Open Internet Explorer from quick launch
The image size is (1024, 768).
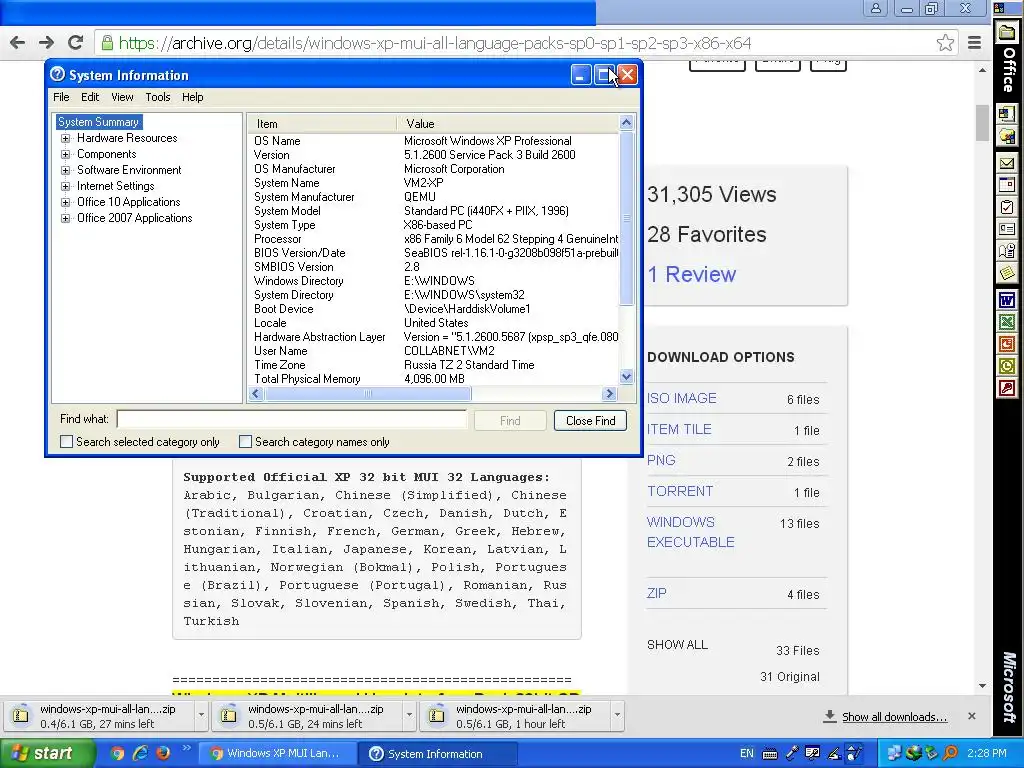(x=140, y=753)
